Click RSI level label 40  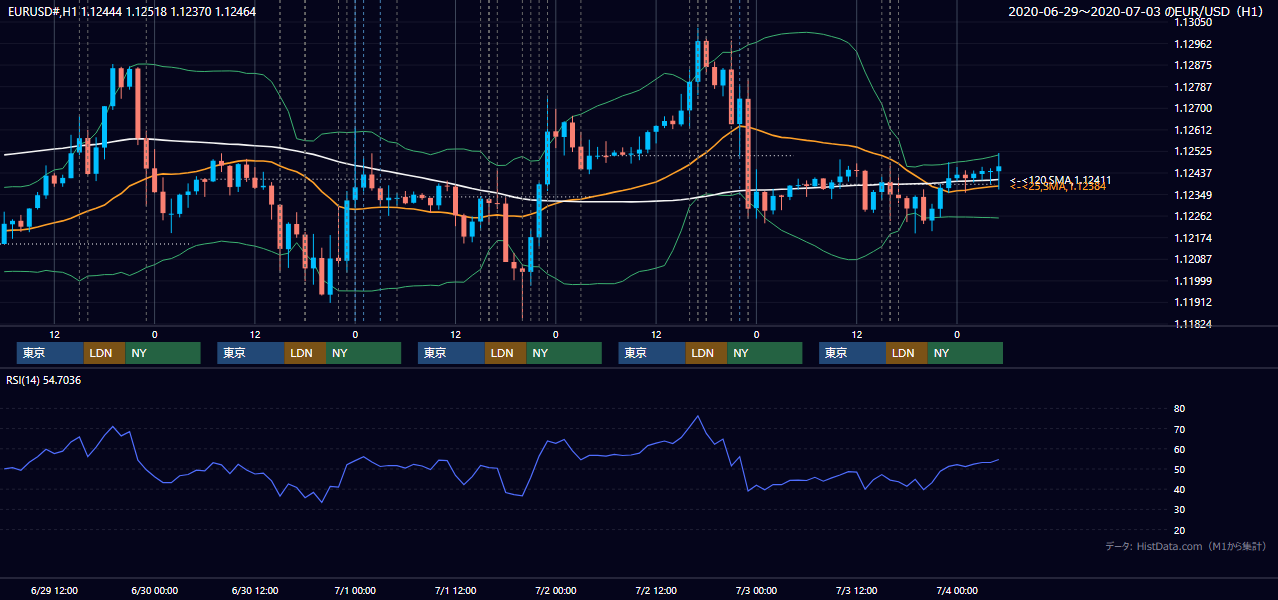coord(1180,489)
